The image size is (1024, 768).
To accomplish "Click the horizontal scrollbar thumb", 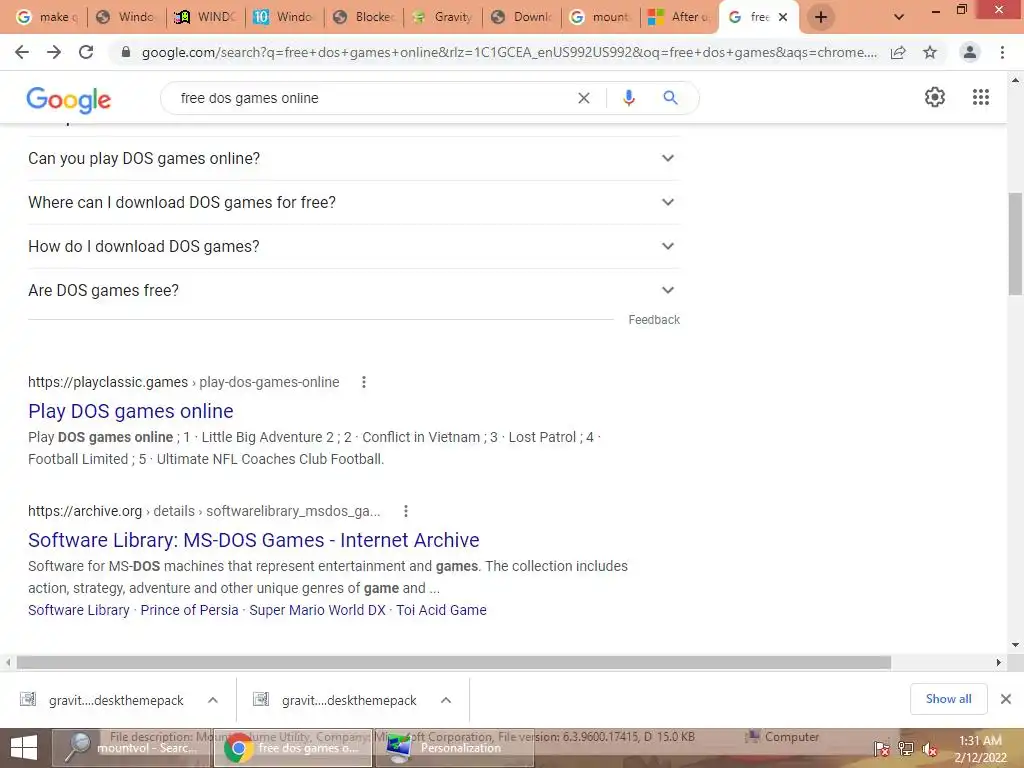I will (x=454, y=662).
